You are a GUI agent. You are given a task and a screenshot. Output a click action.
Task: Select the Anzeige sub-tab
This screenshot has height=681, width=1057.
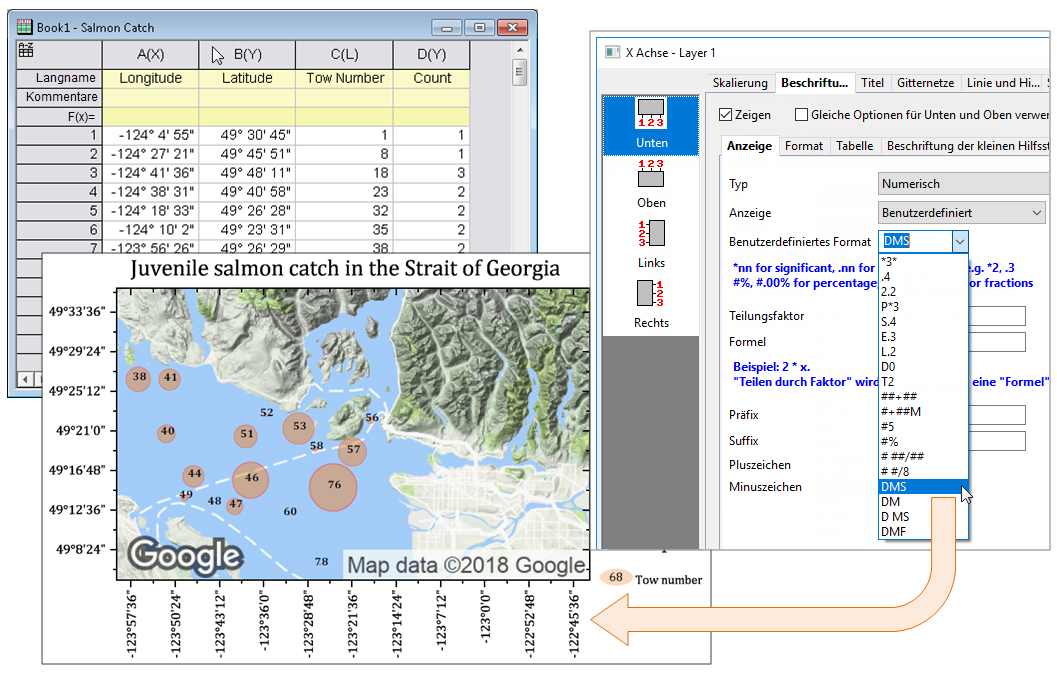(749, 146)
